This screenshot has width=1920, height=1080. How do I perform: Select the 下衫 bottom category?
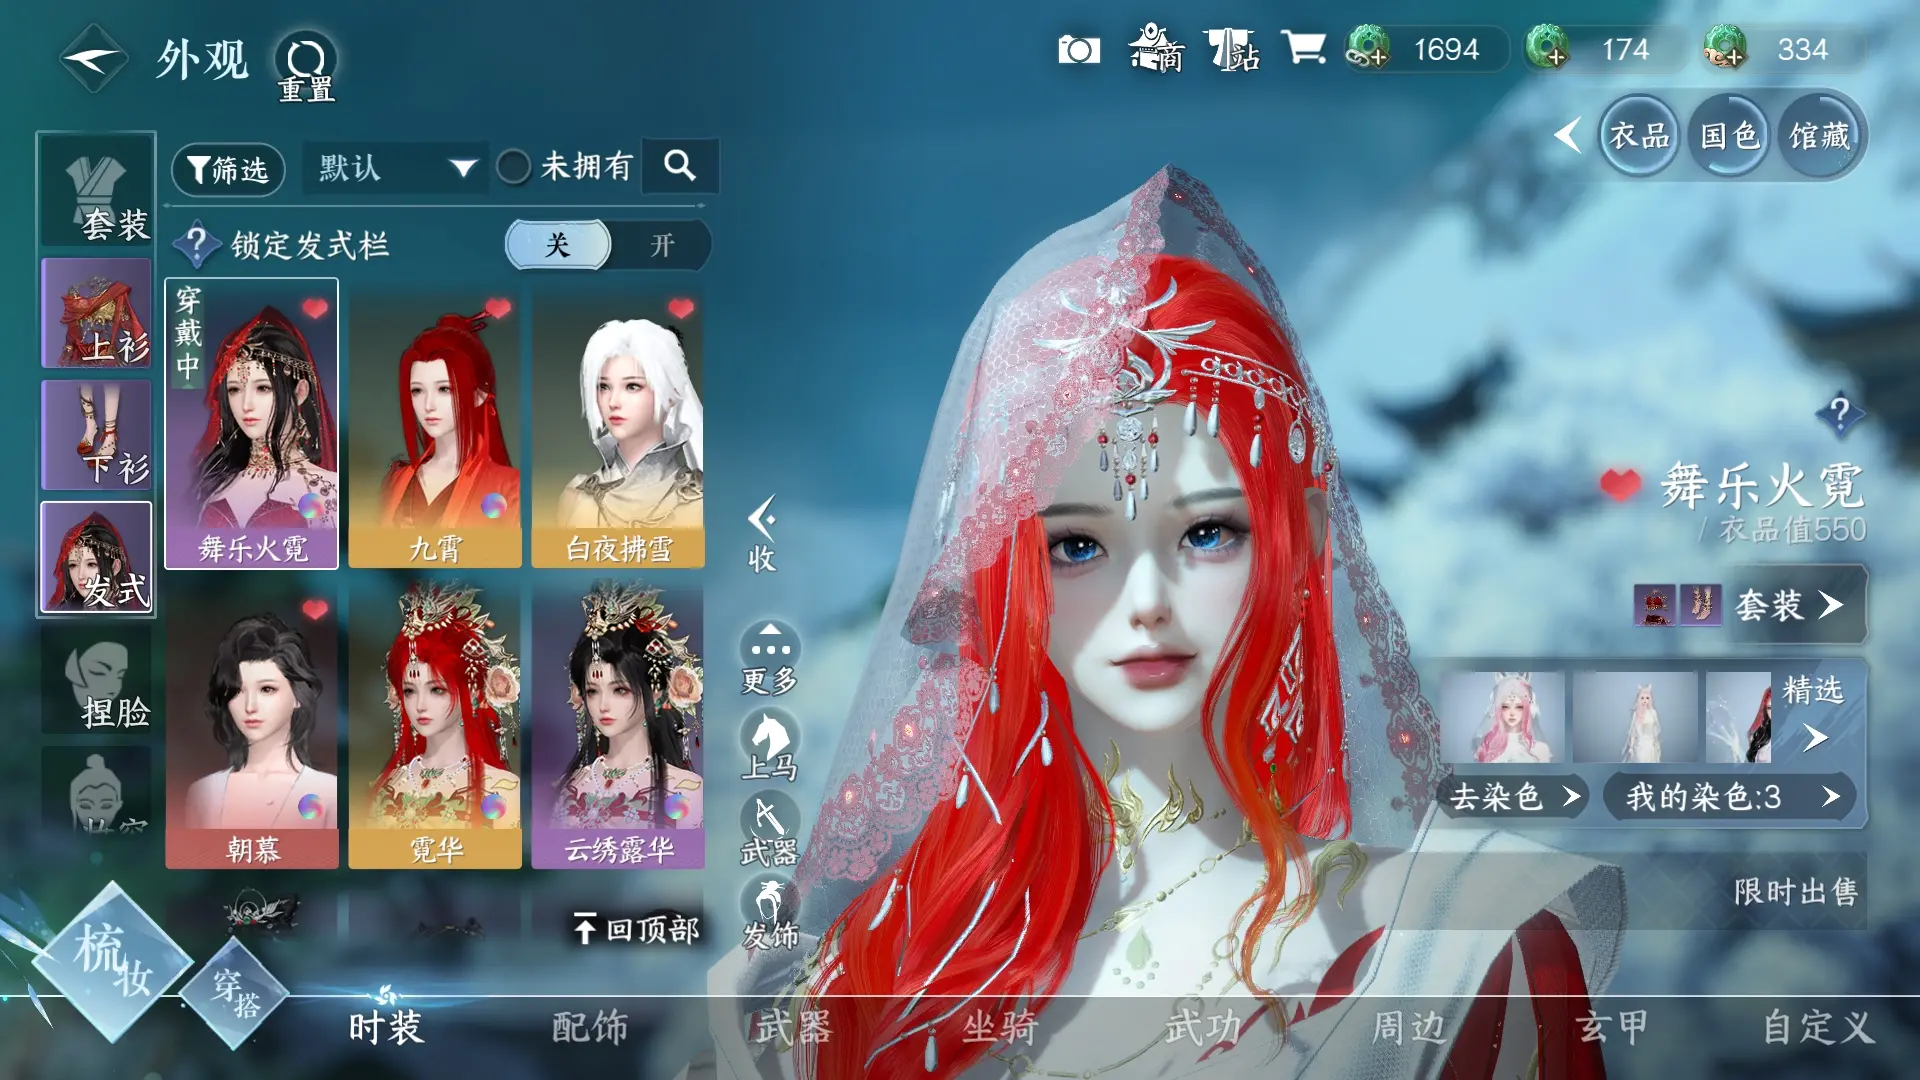tap(96, 435)
